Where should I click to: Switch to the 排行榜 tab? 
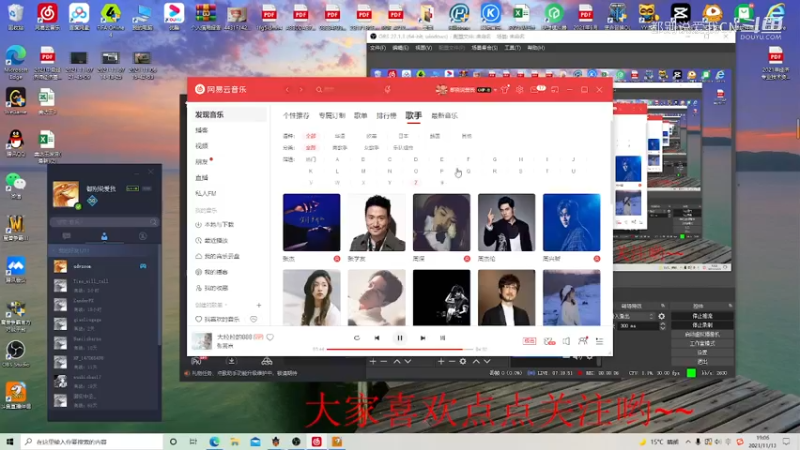tap(386, 116)
